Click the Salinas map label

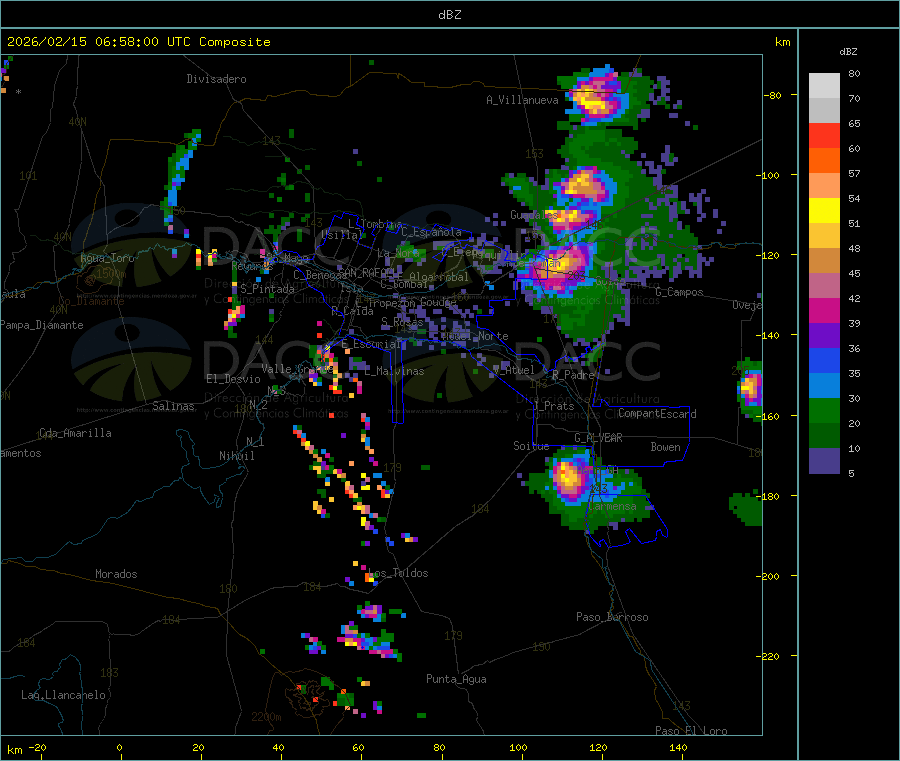(x=173, y=406)
